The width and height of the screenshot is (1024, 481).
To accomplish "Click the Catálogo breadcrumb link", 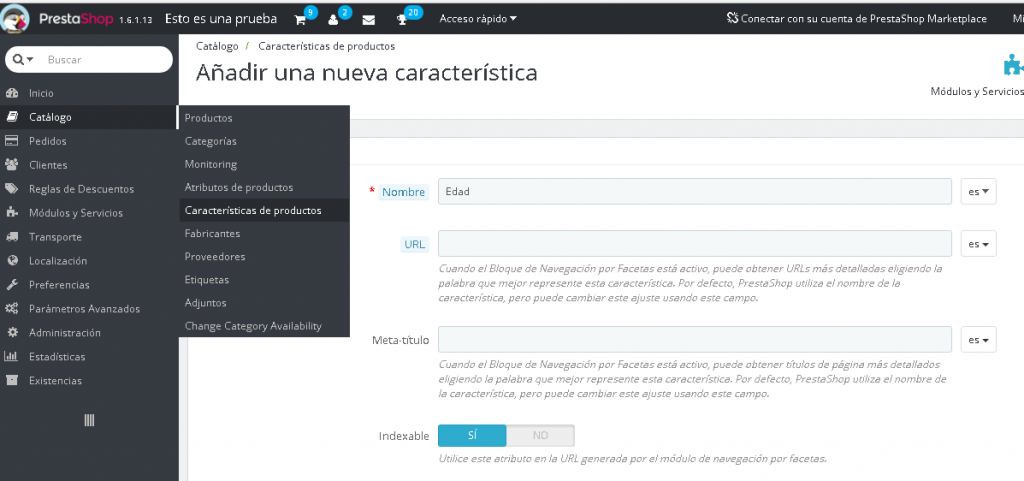I will 217,46.
